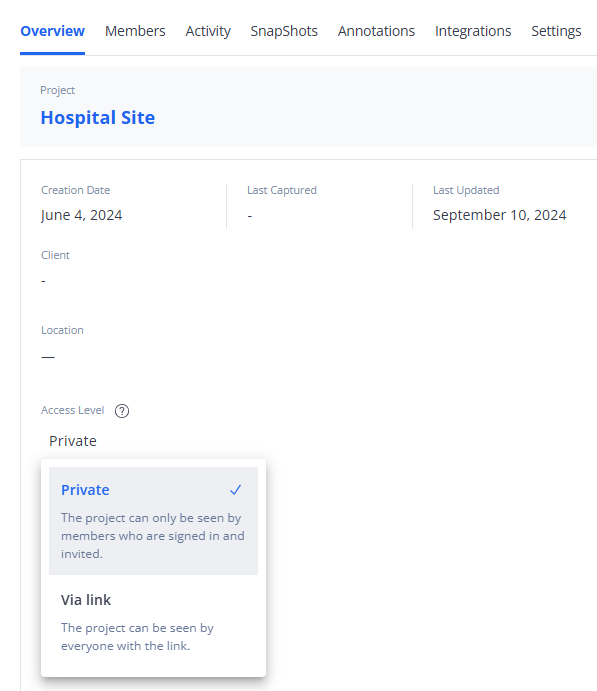Click the Access Level help question-mark icon
The width and height of the screenshot is (597, 691).
(122, 411)
